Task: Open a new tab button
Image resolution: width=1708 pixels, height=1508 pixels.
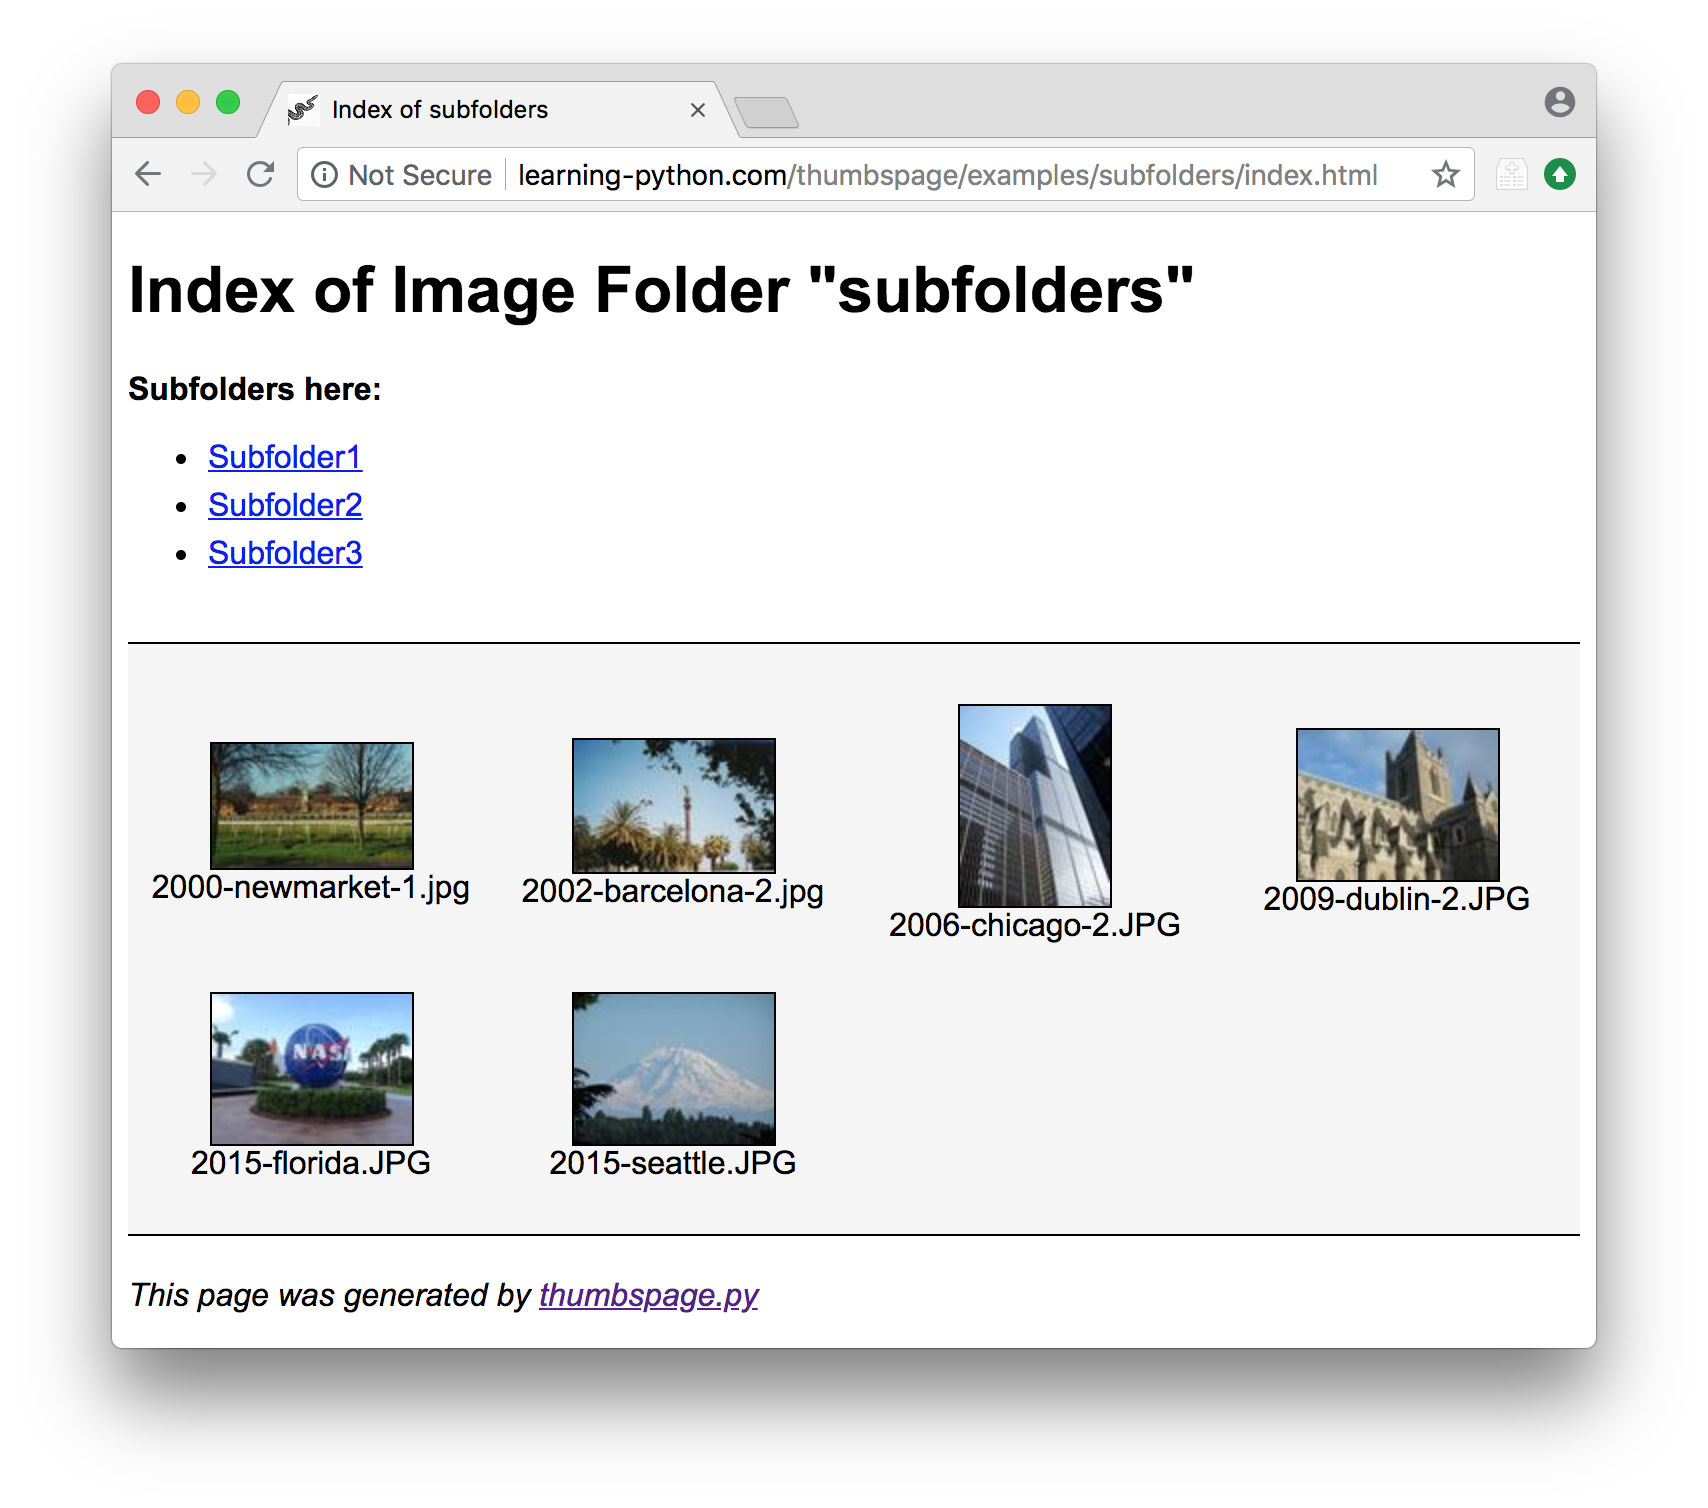Action: coord(766,112)
